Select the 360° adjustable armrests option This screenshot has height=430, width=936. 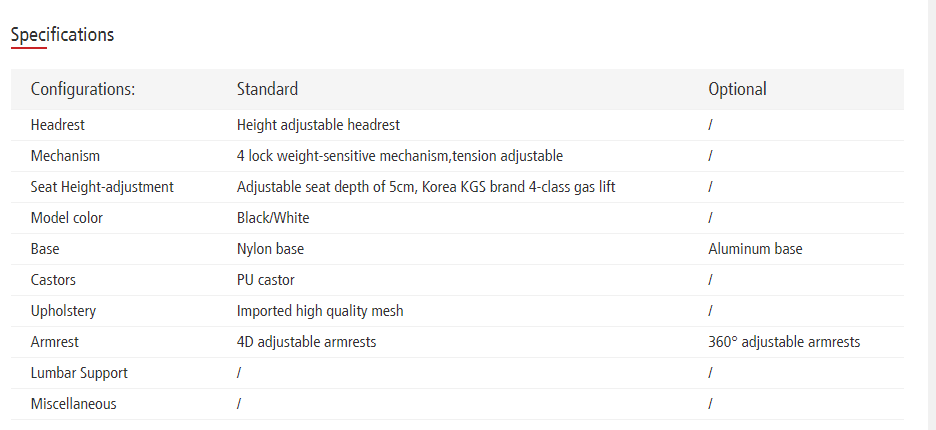point(784,342)
